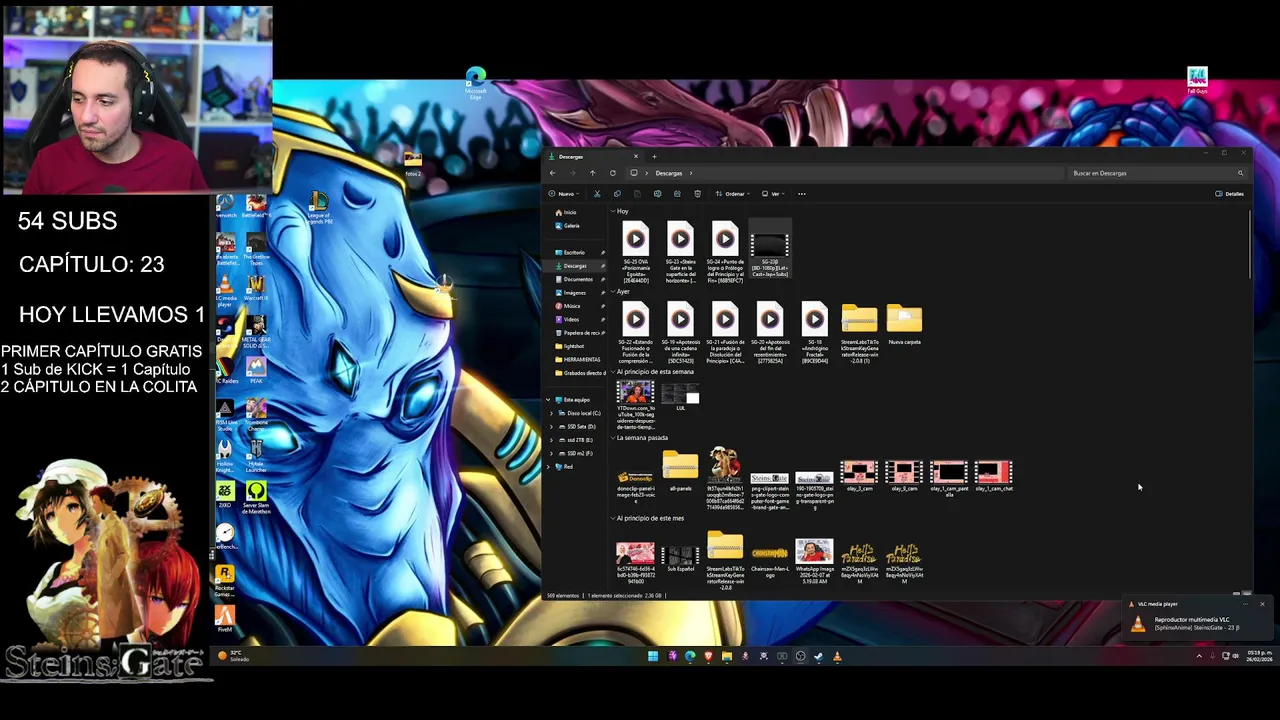Select the Nueva carpeta folder
The image size is (1280, 720).
click(x=904, y=326)
